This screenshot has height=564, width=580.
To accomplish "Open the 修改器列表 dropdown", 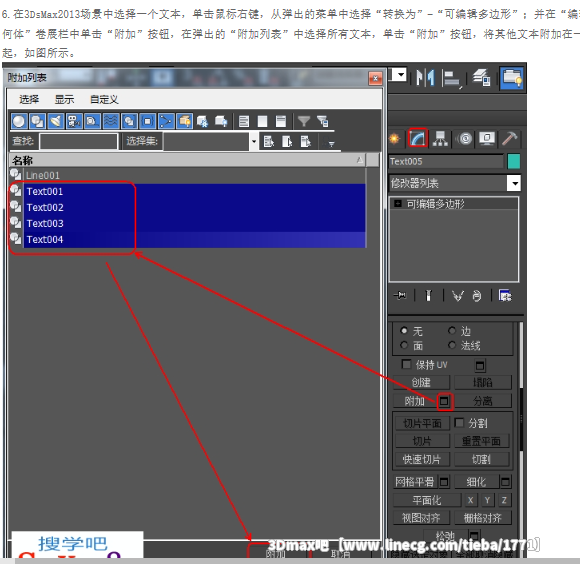I will click(x=514, y=183).
